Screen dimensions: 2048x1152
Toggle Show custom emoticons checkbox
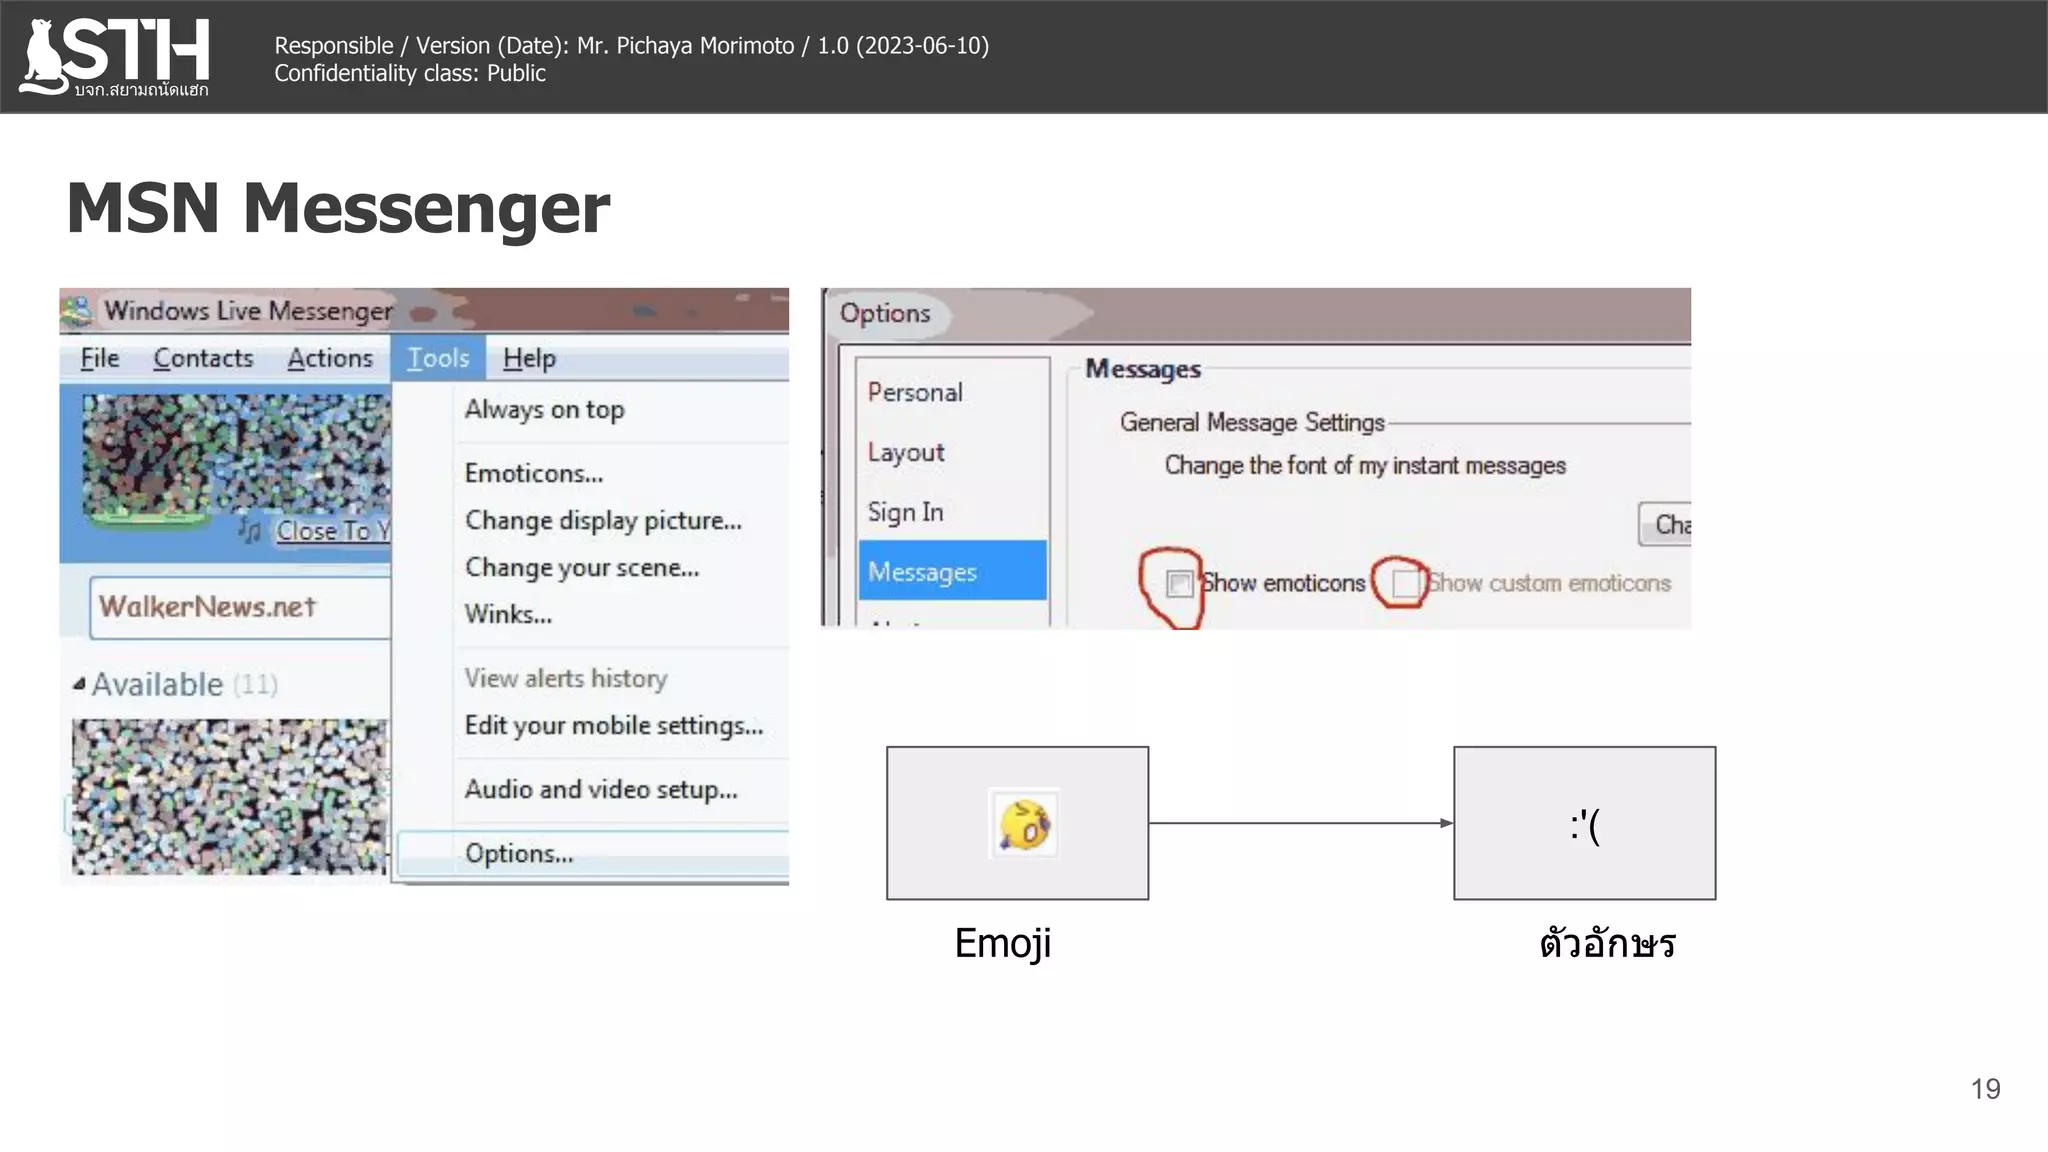click(1405, 583)
